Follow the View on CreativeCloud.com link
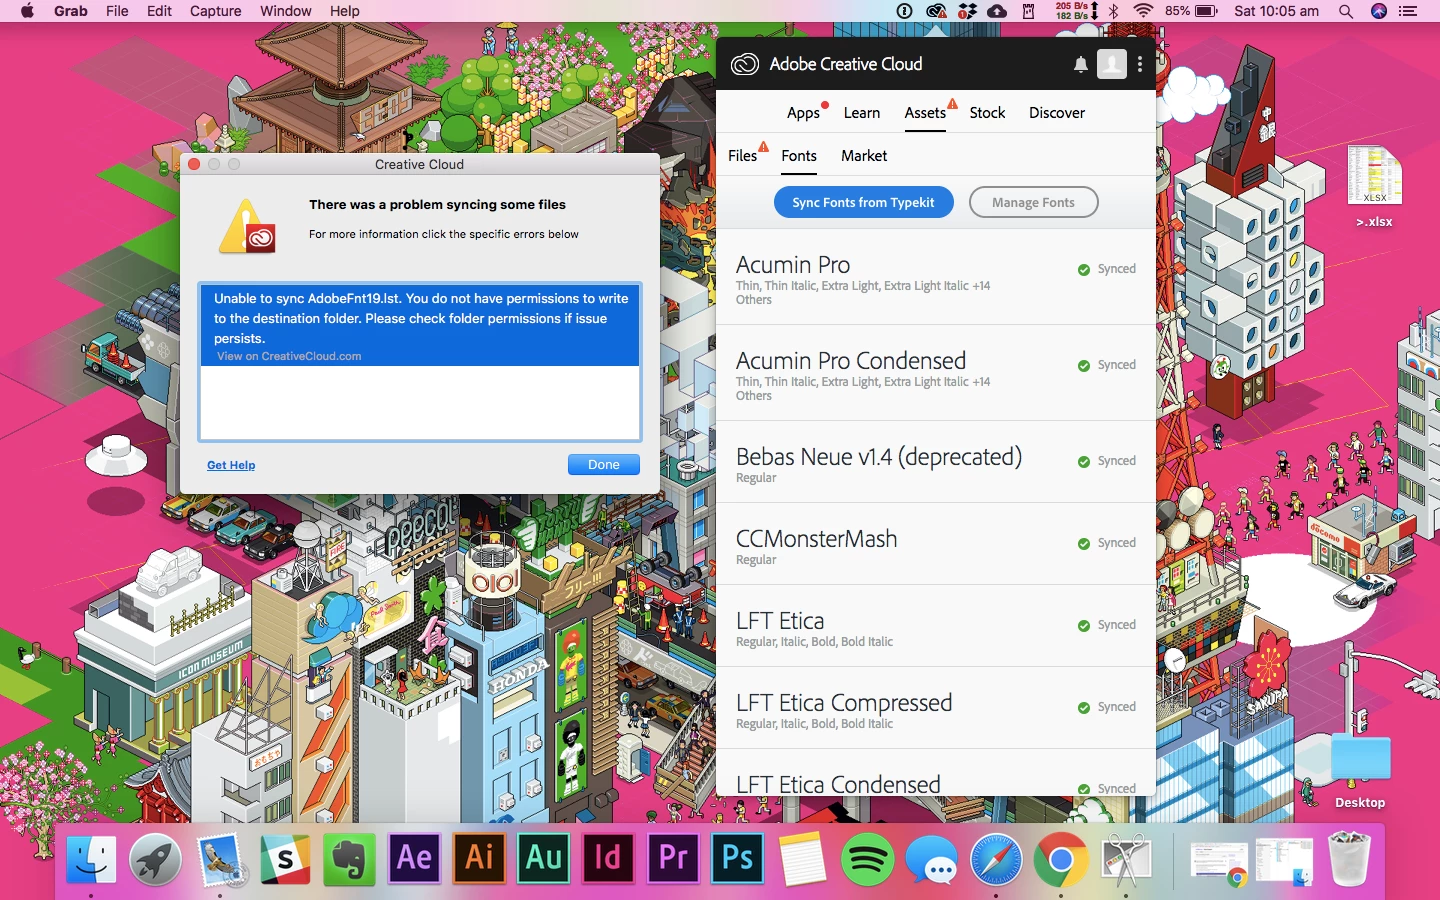Image resolution: width=1440 pixels, height=900 pixels. coord(289,356)
